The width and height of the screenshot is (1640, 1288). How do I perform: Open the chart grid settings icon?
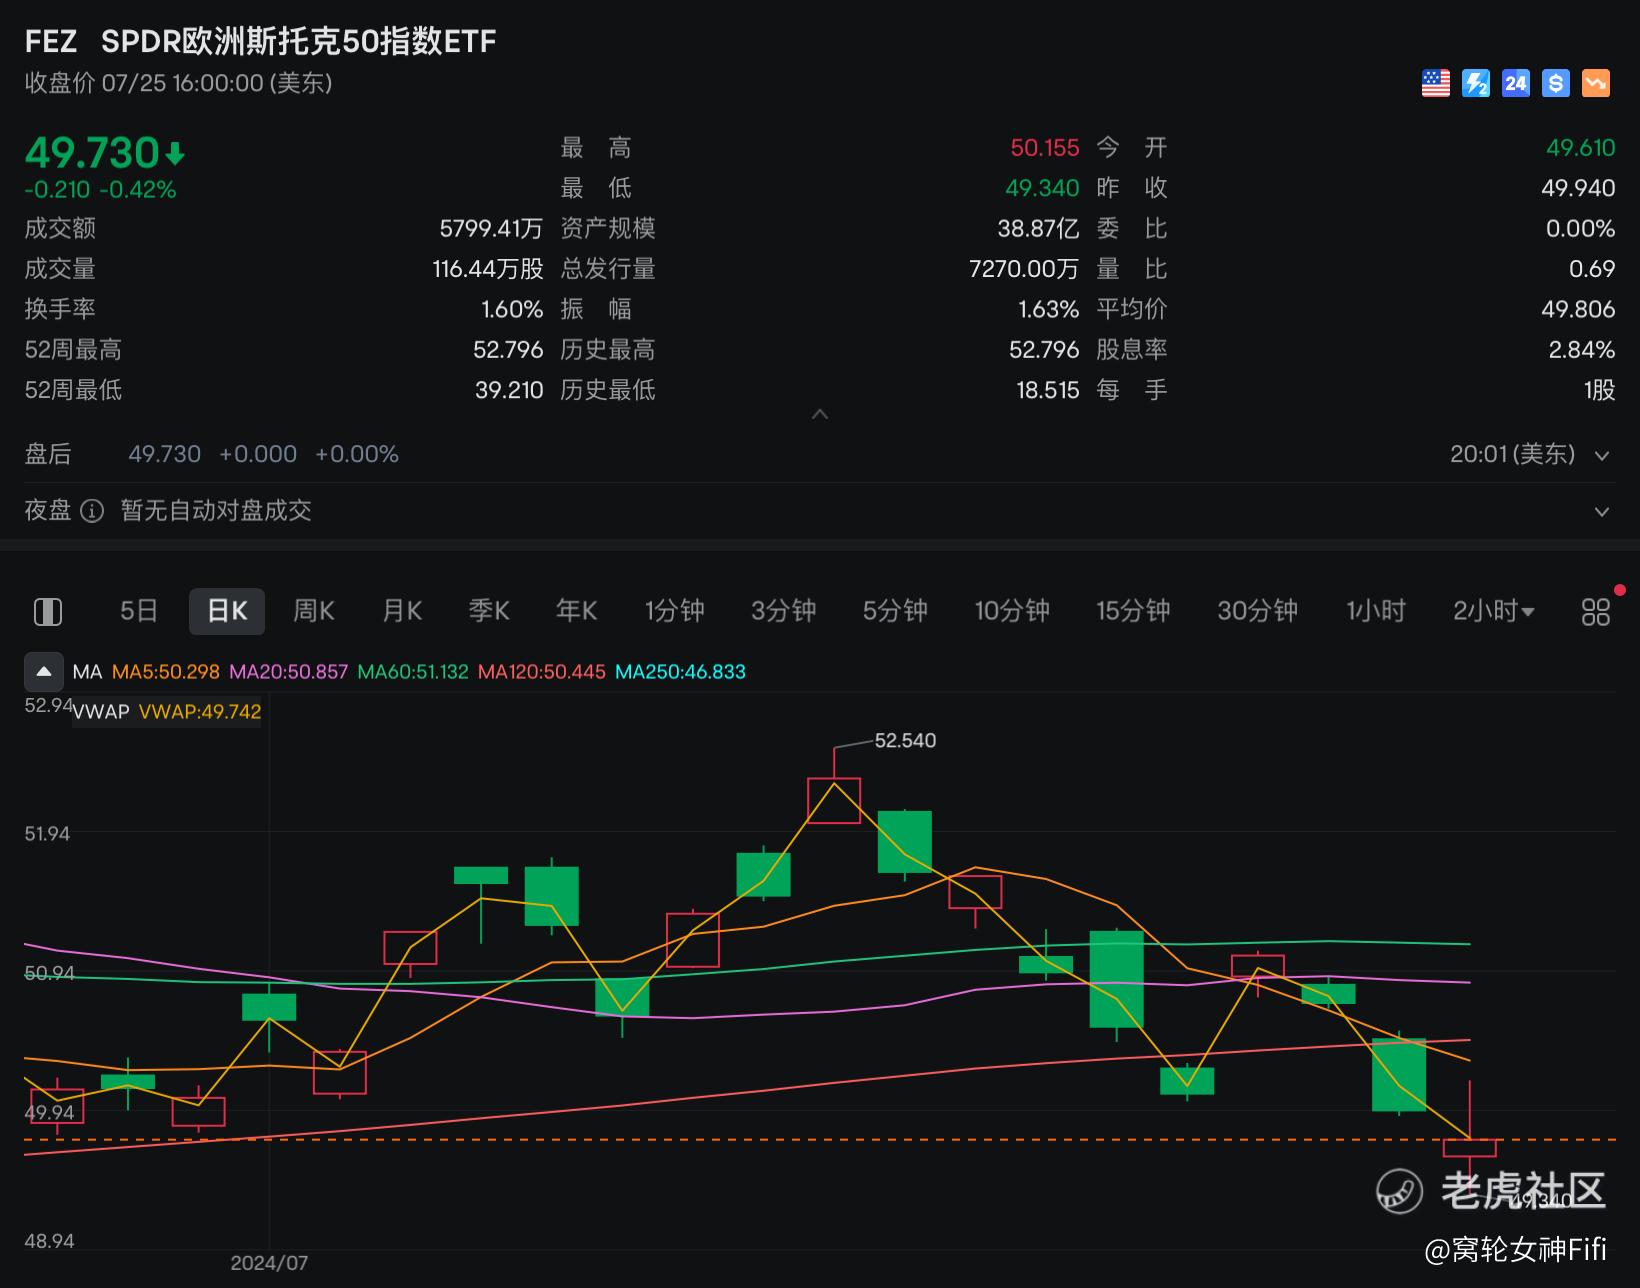(x=1596, y=612)
